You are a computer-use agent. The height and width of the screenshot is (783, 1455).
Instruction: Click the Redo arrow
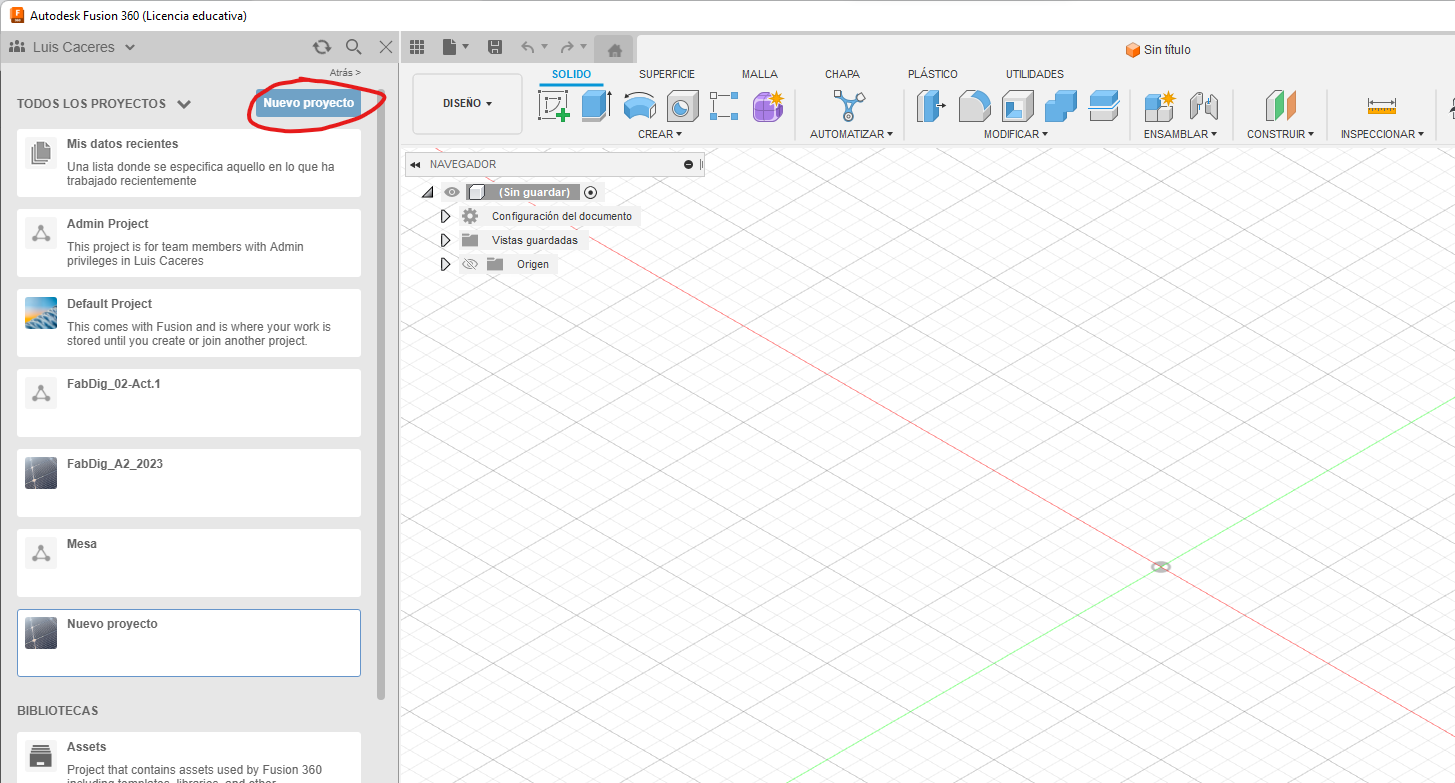(x=567, y=47)
